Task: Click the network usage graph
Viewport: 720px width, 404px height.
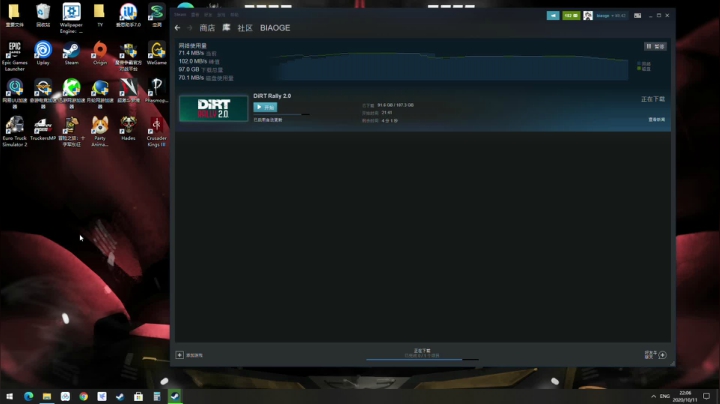Action: (449, 67)
